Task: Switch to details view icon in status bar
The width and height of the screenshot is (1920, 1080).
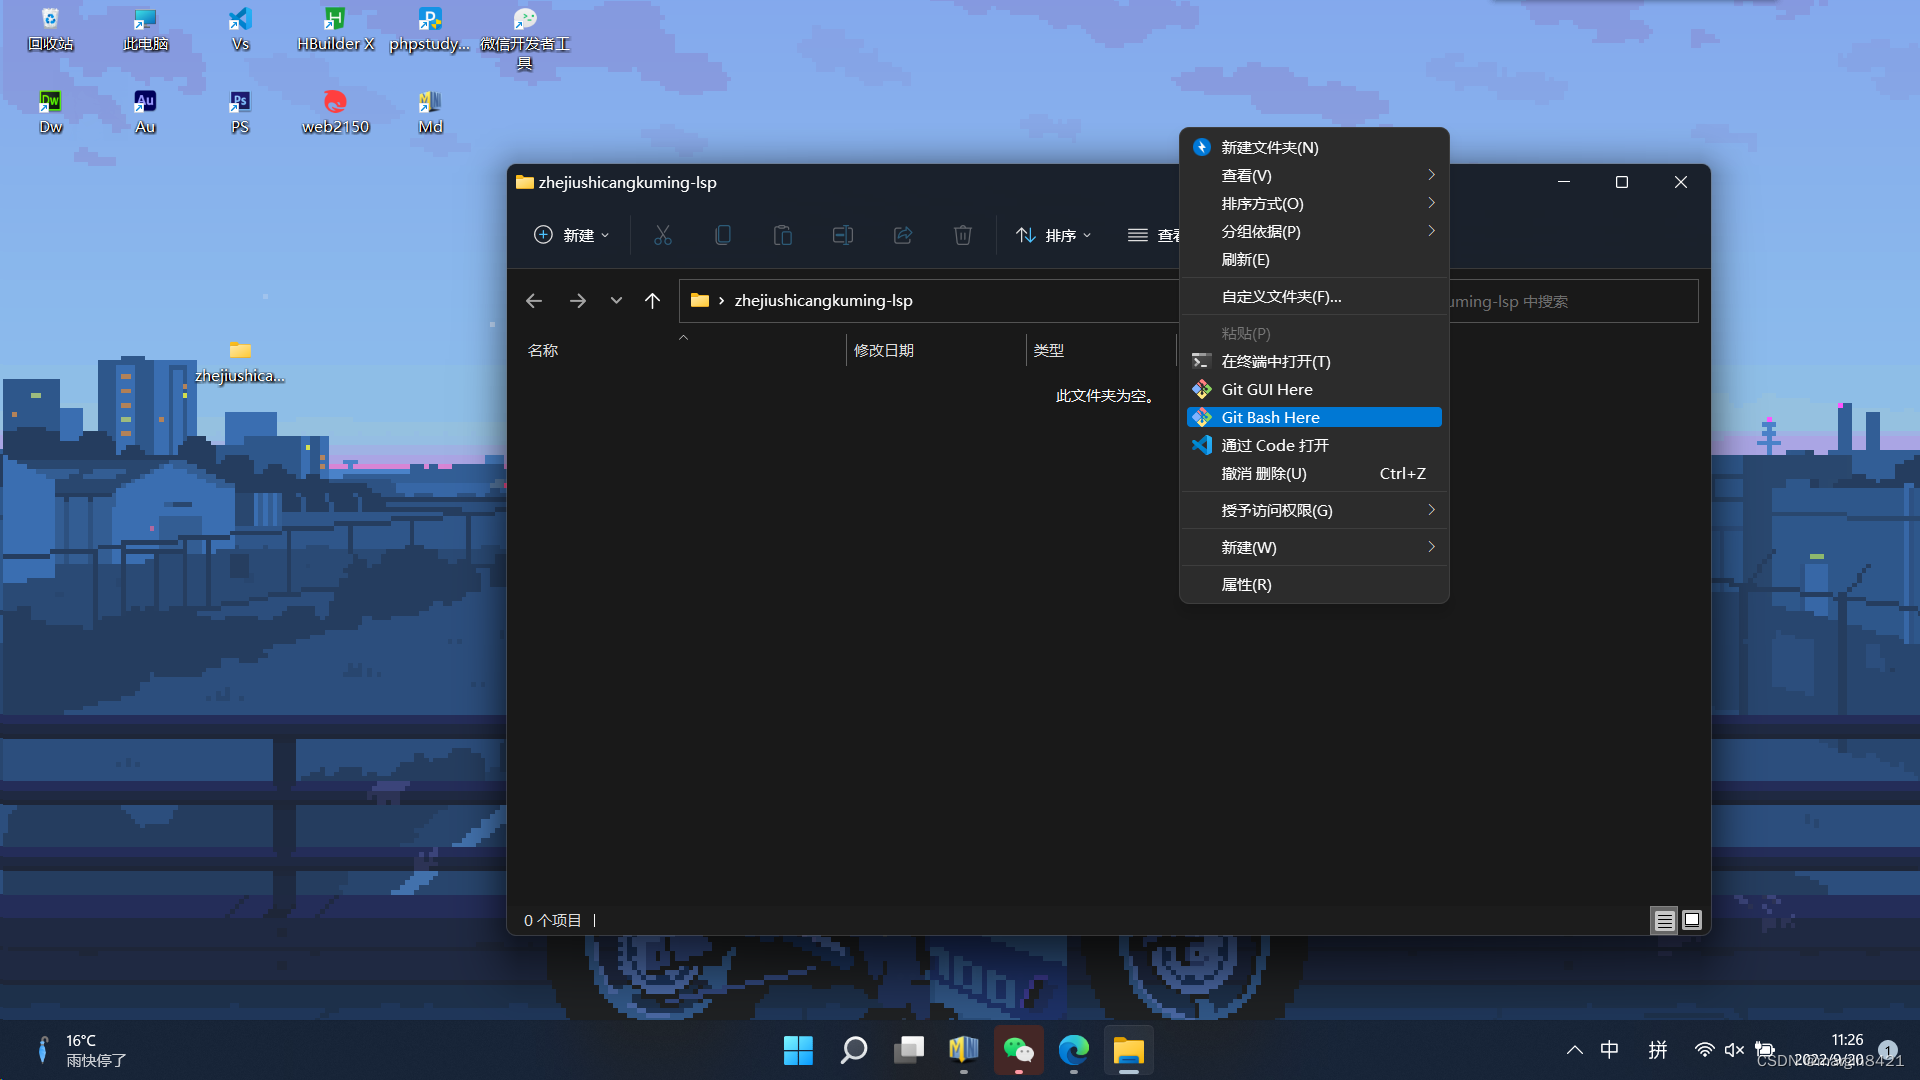Action: (1664, 920)
